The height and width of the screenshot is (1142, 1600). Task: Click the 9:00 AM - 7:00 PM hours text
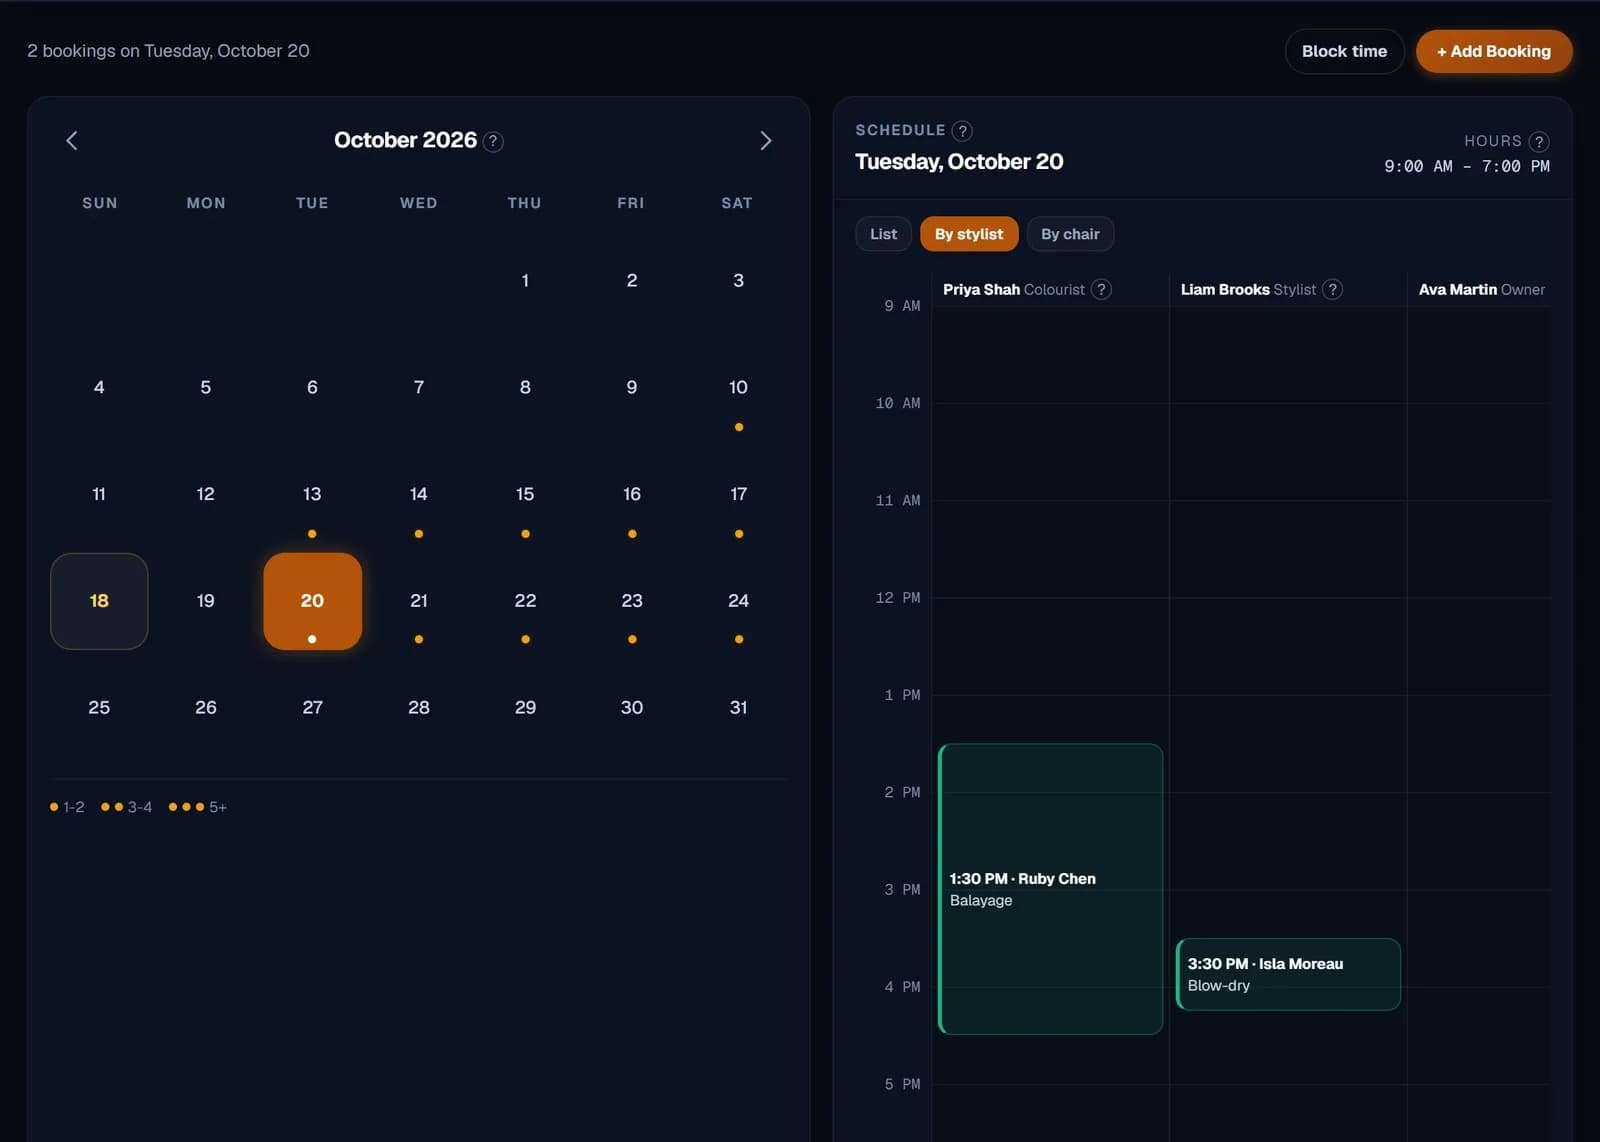[1466, 166]
